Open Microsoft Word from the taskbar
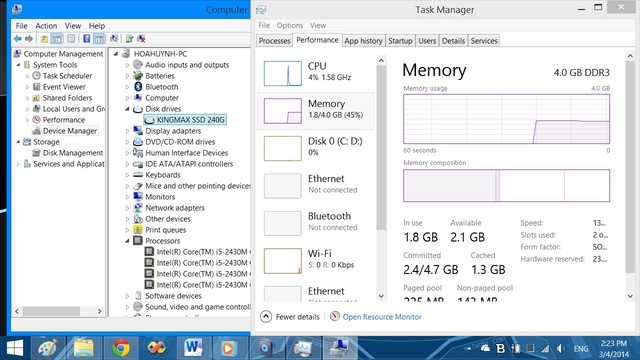 tap(193, 348)
